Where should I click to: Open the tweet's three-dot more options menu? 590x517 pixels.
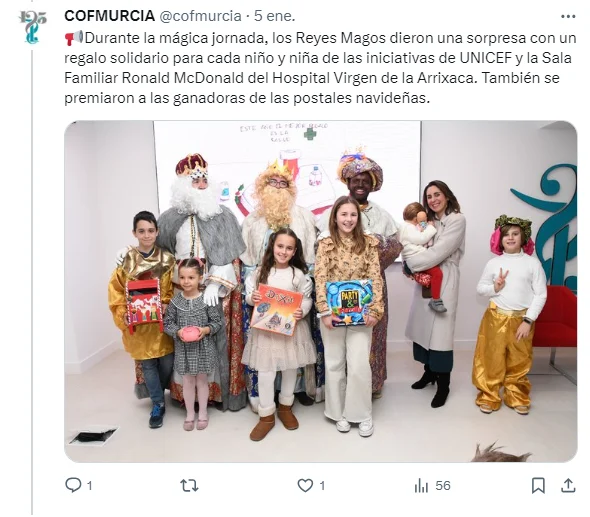[568, 17]
